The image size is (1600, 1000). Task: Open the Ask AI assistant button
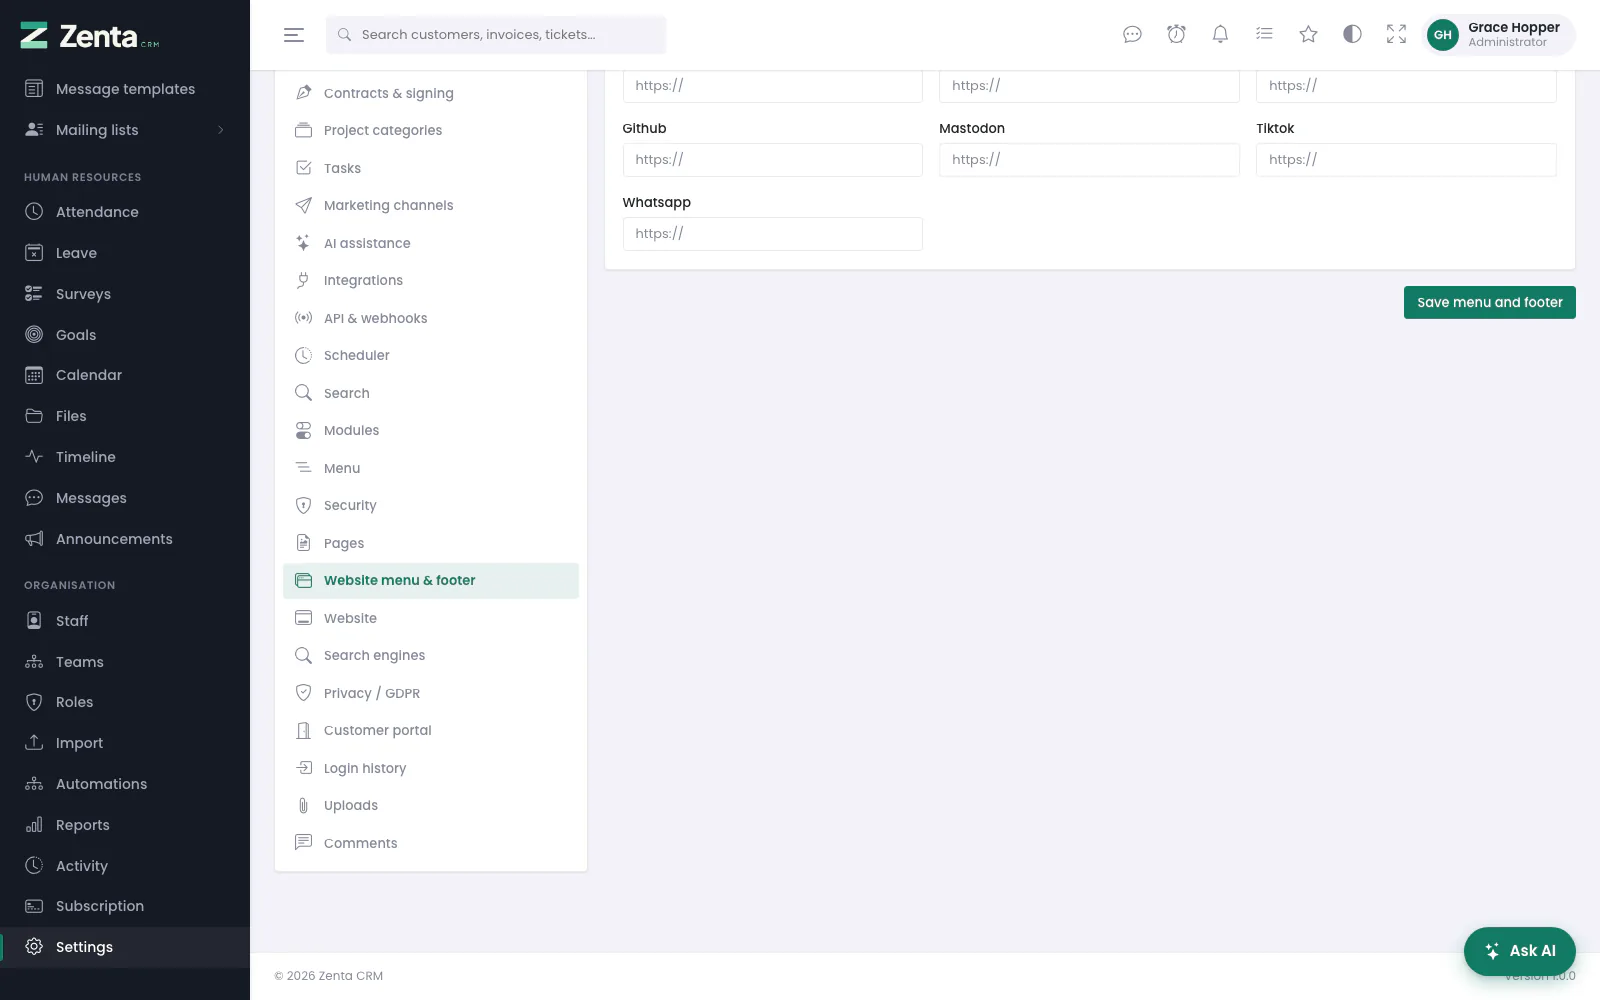(1519, 951)
